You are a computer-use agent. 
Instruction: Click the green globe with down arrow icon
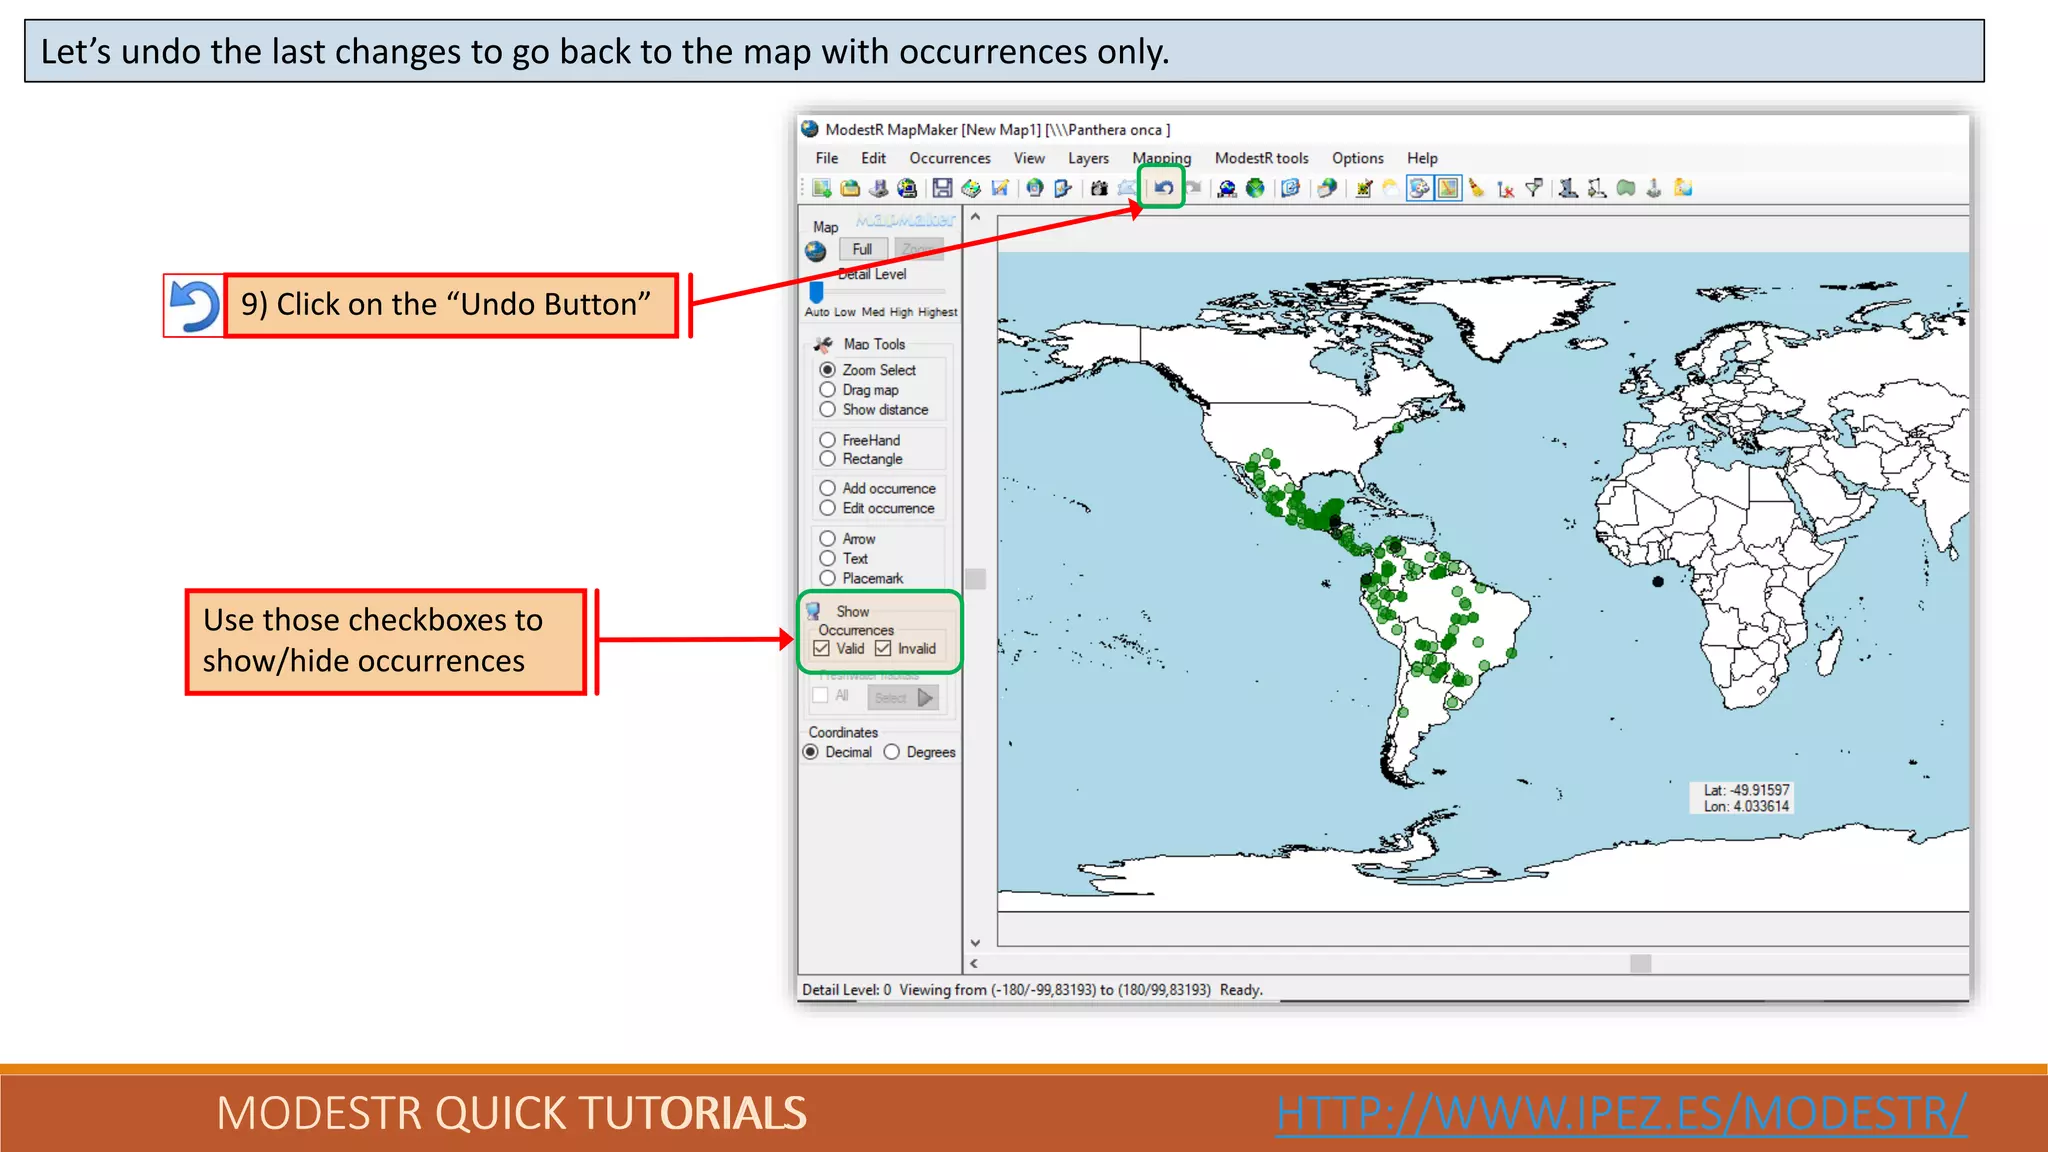tap(1255, 188)
